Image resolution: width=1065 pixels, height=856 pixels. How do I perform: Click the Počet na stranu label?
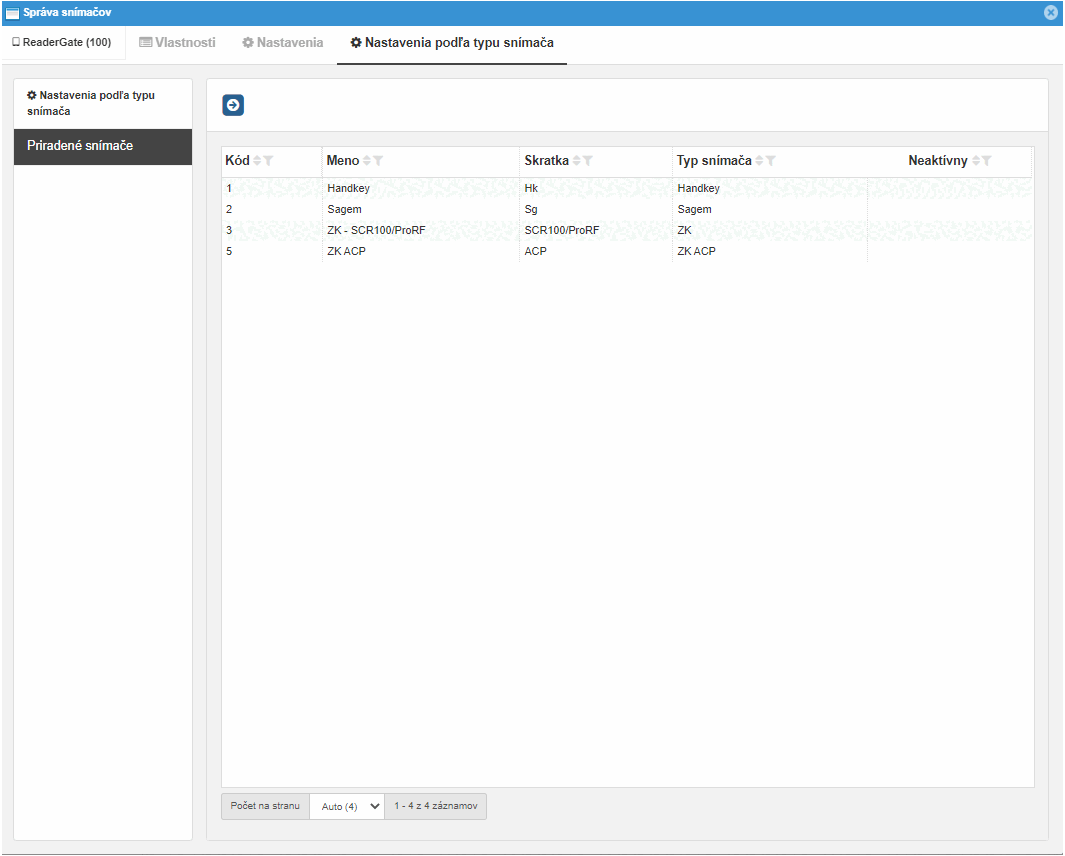click(x=265, y=806)
